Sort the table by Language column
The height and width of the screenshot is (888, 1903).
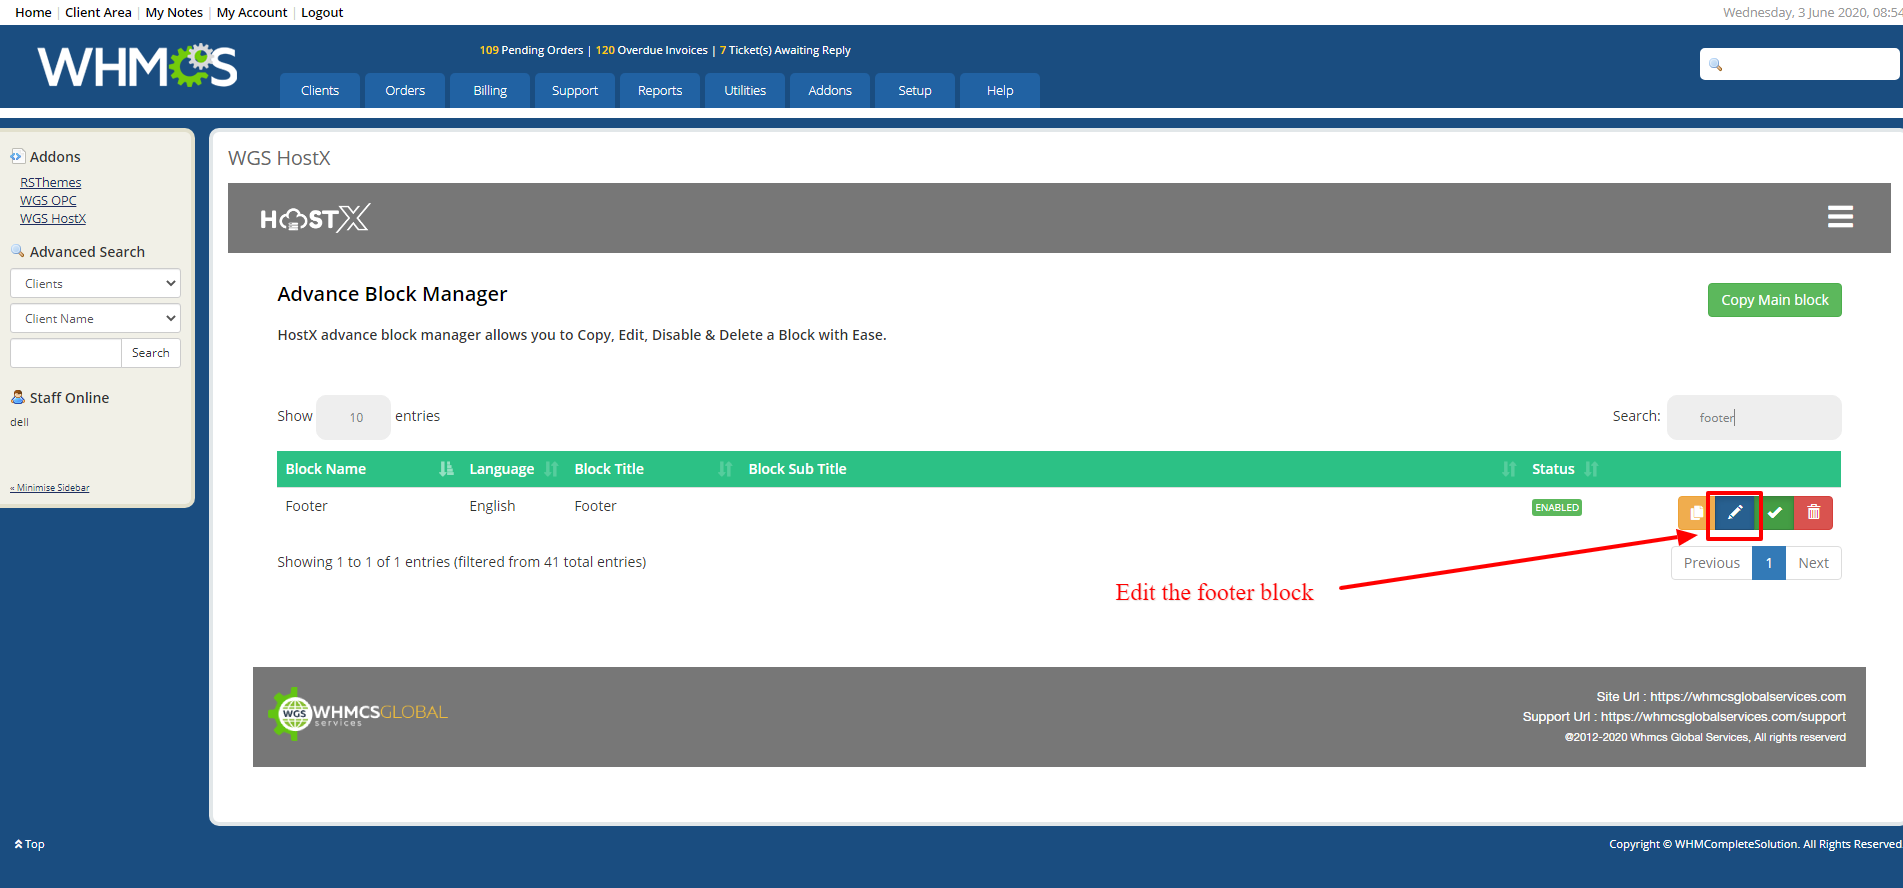click(502, 469)
